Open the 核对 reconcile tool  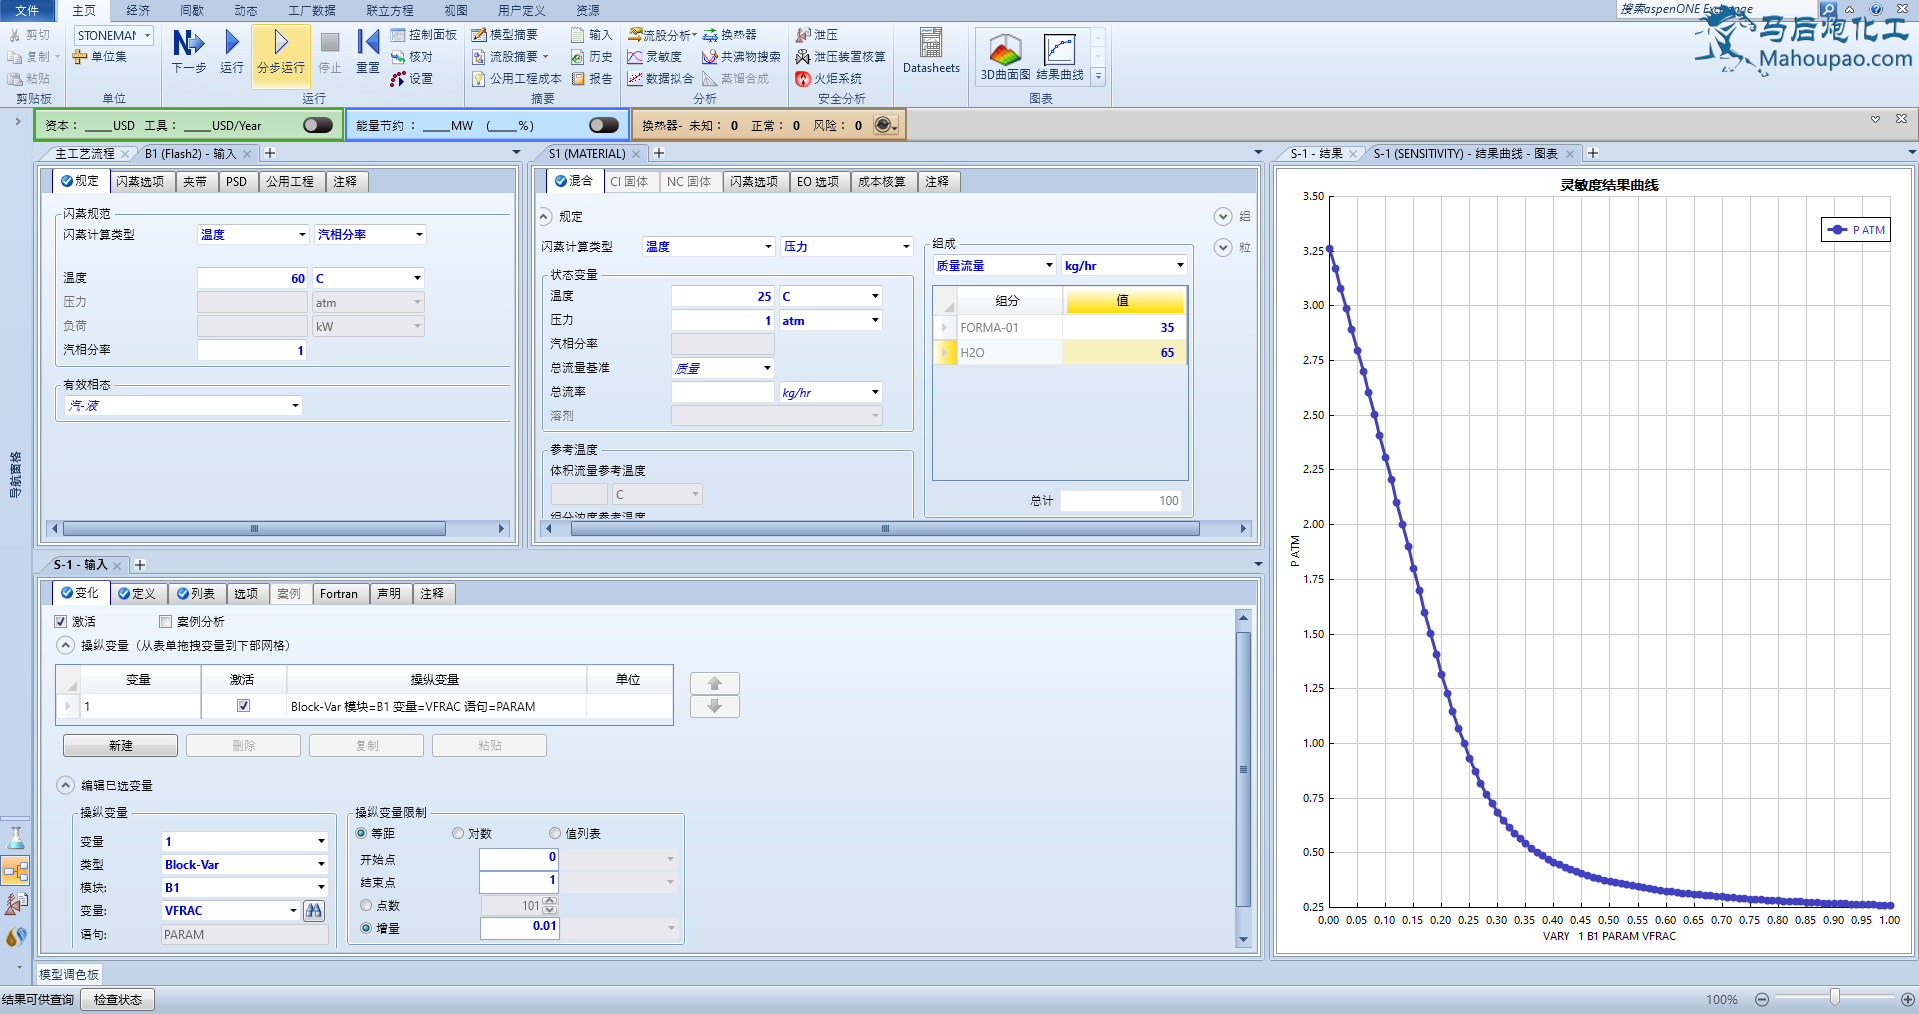pos(412,57)
